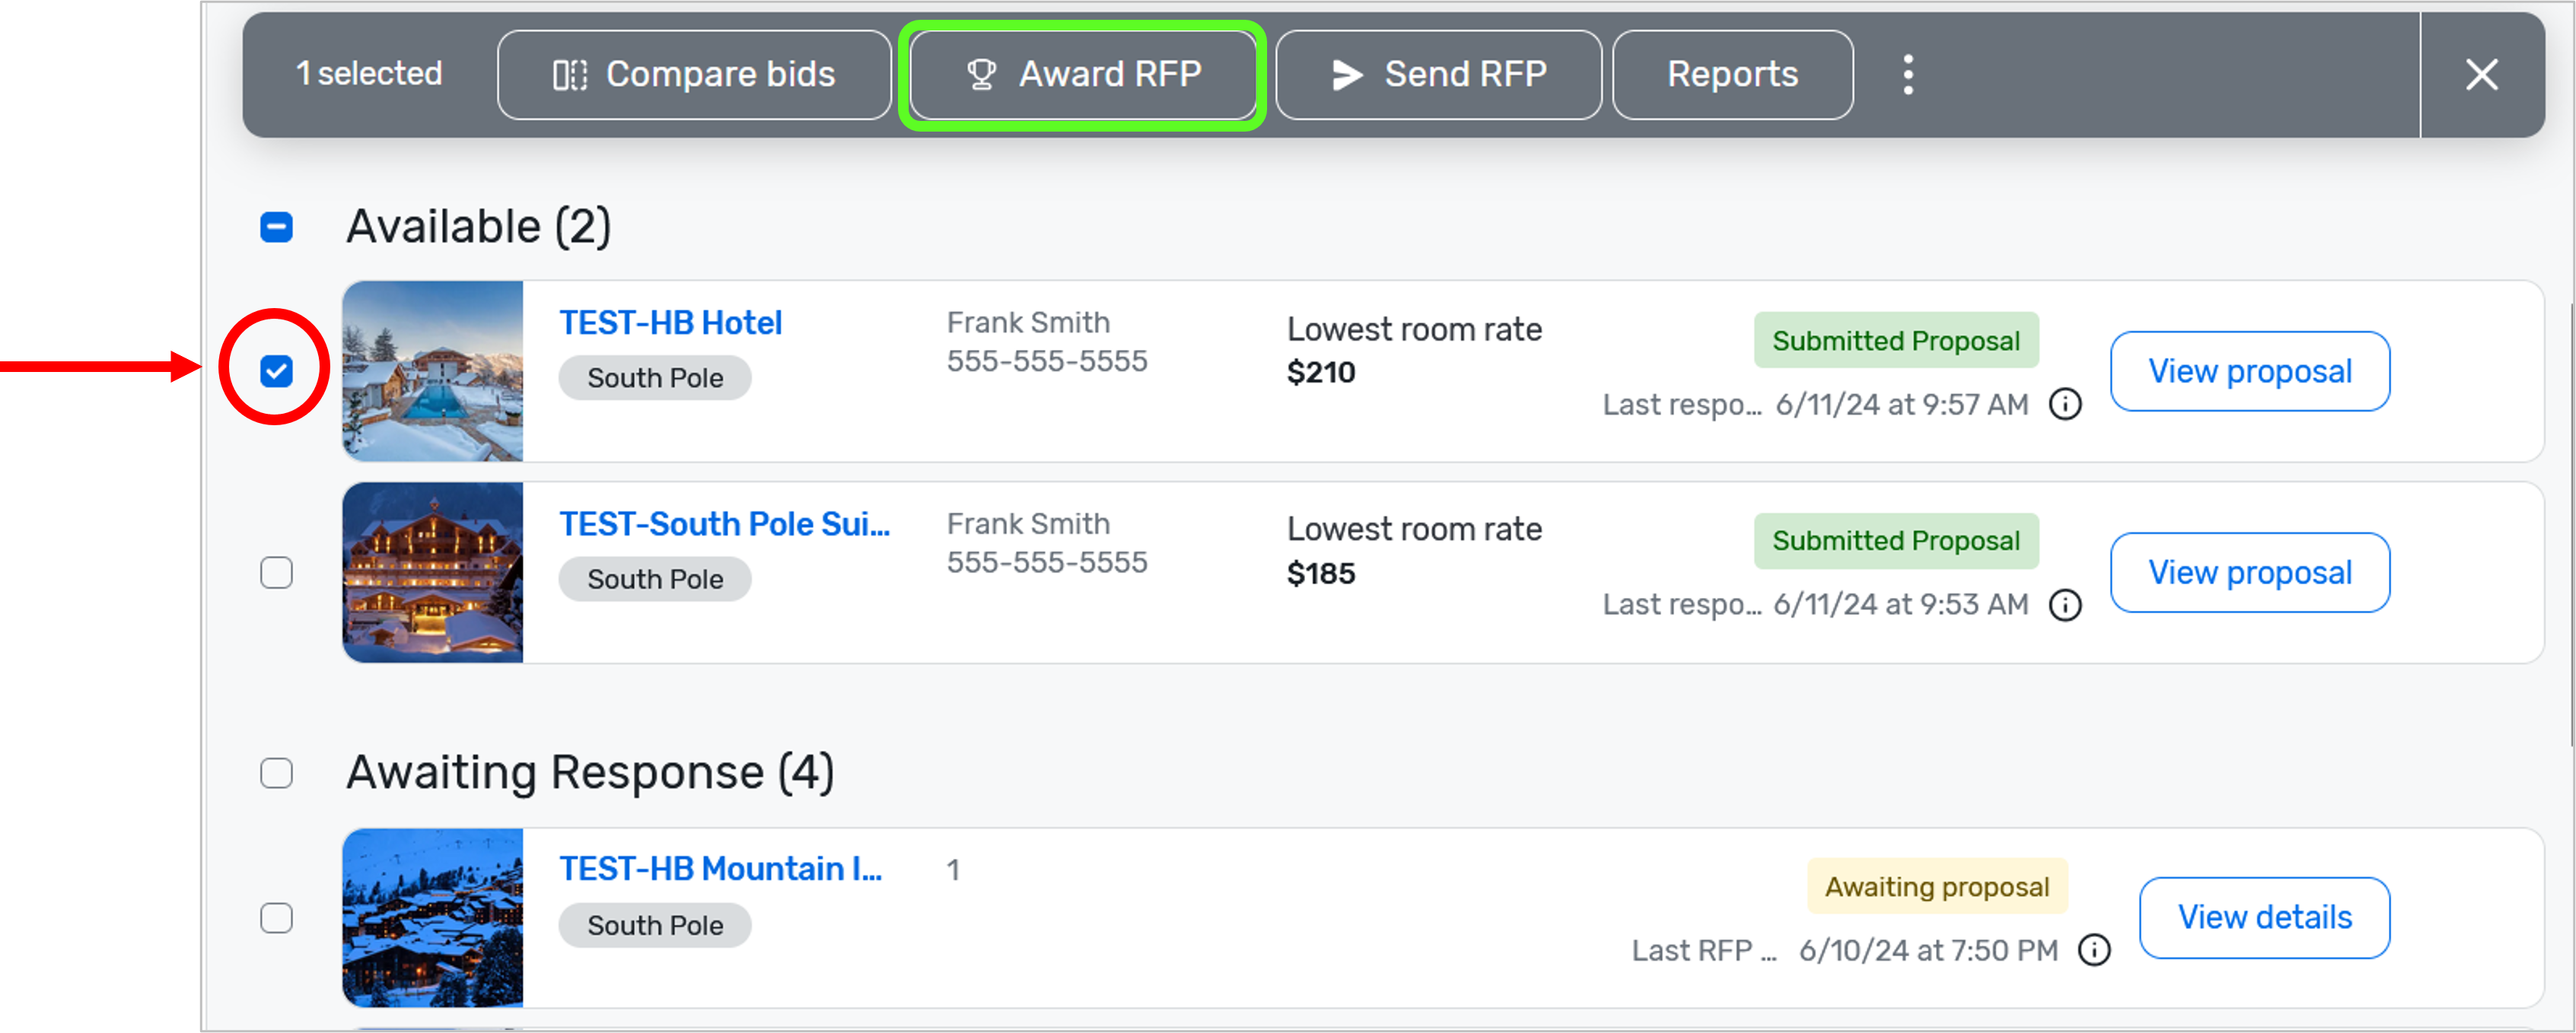Click the Send RFP button
Screen dimensions: 2576x1033
(x=1438, y=74)
